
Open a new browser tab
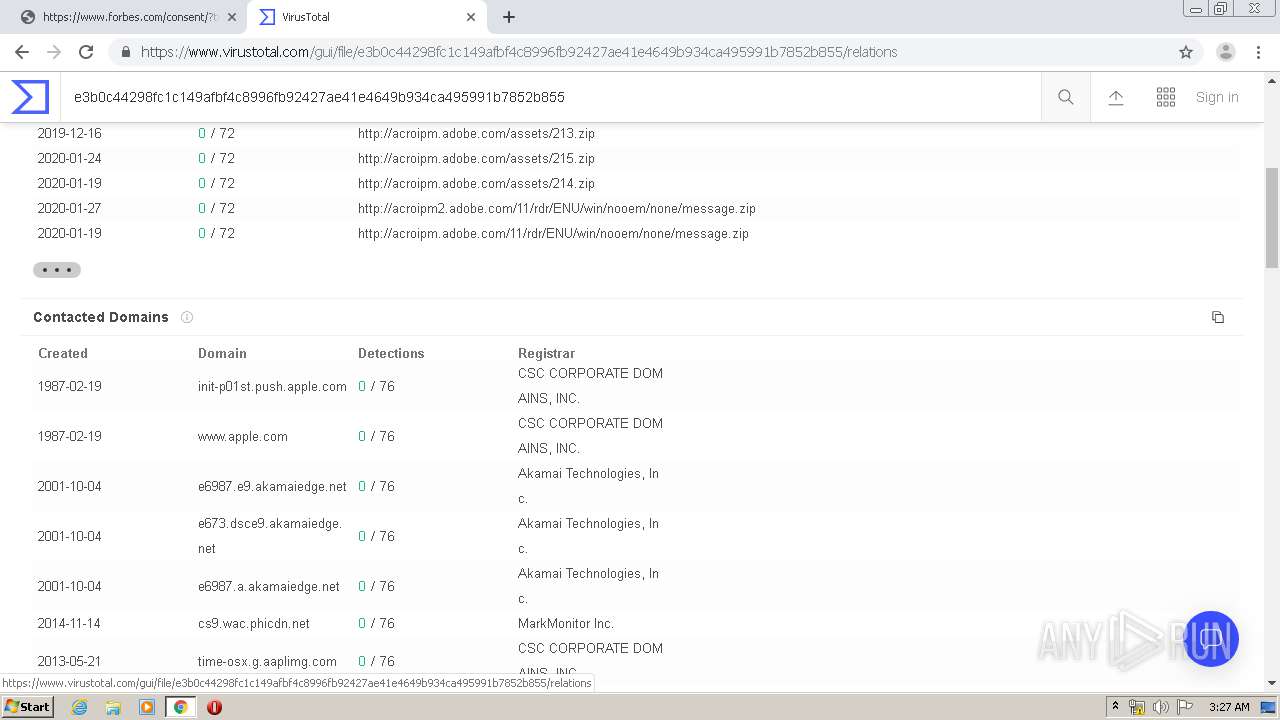[509, 17]
